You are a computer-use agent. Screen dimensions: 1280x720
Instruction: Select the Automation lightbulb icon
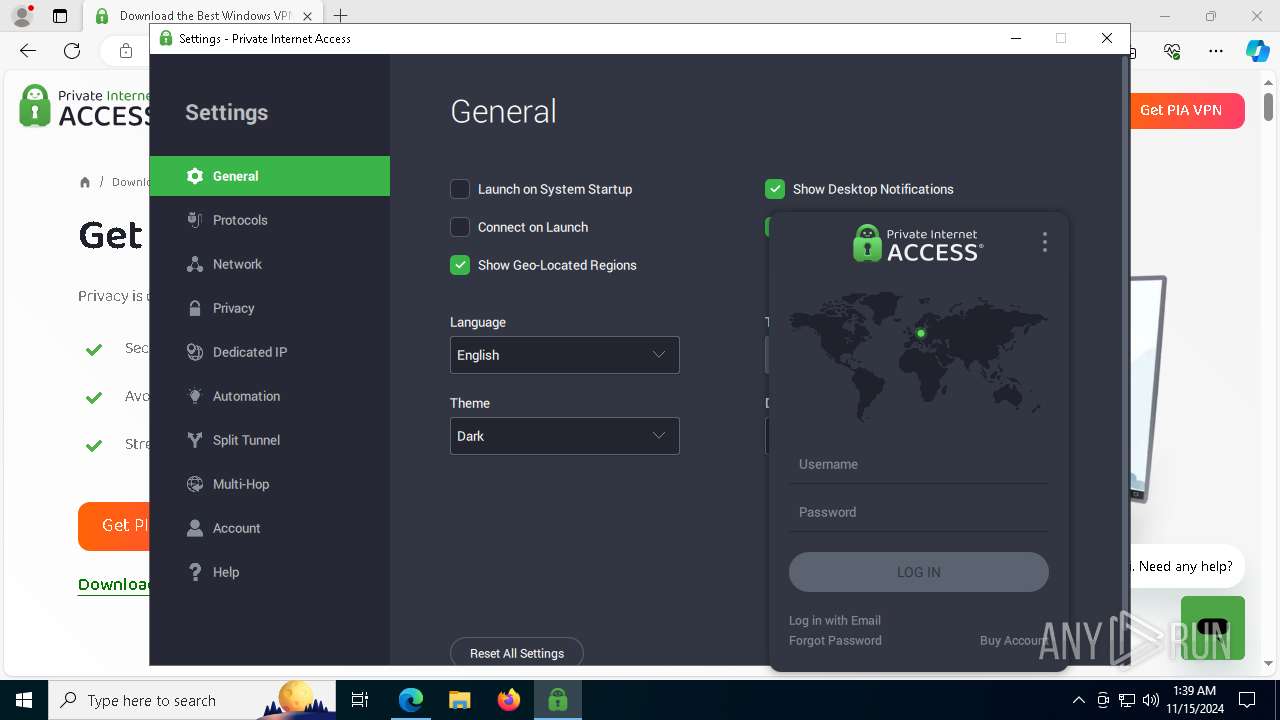195,396
